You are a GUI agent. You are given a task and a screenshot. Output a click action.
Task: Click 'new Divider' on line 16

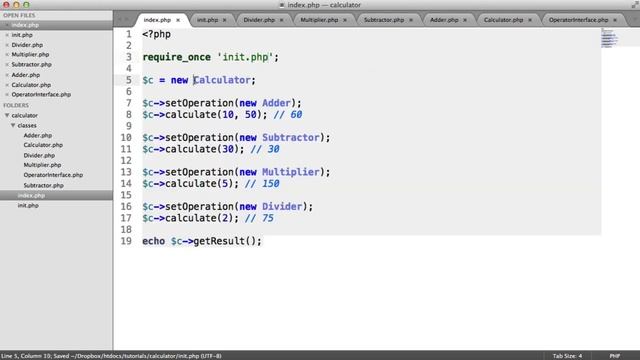pos(271,207)
